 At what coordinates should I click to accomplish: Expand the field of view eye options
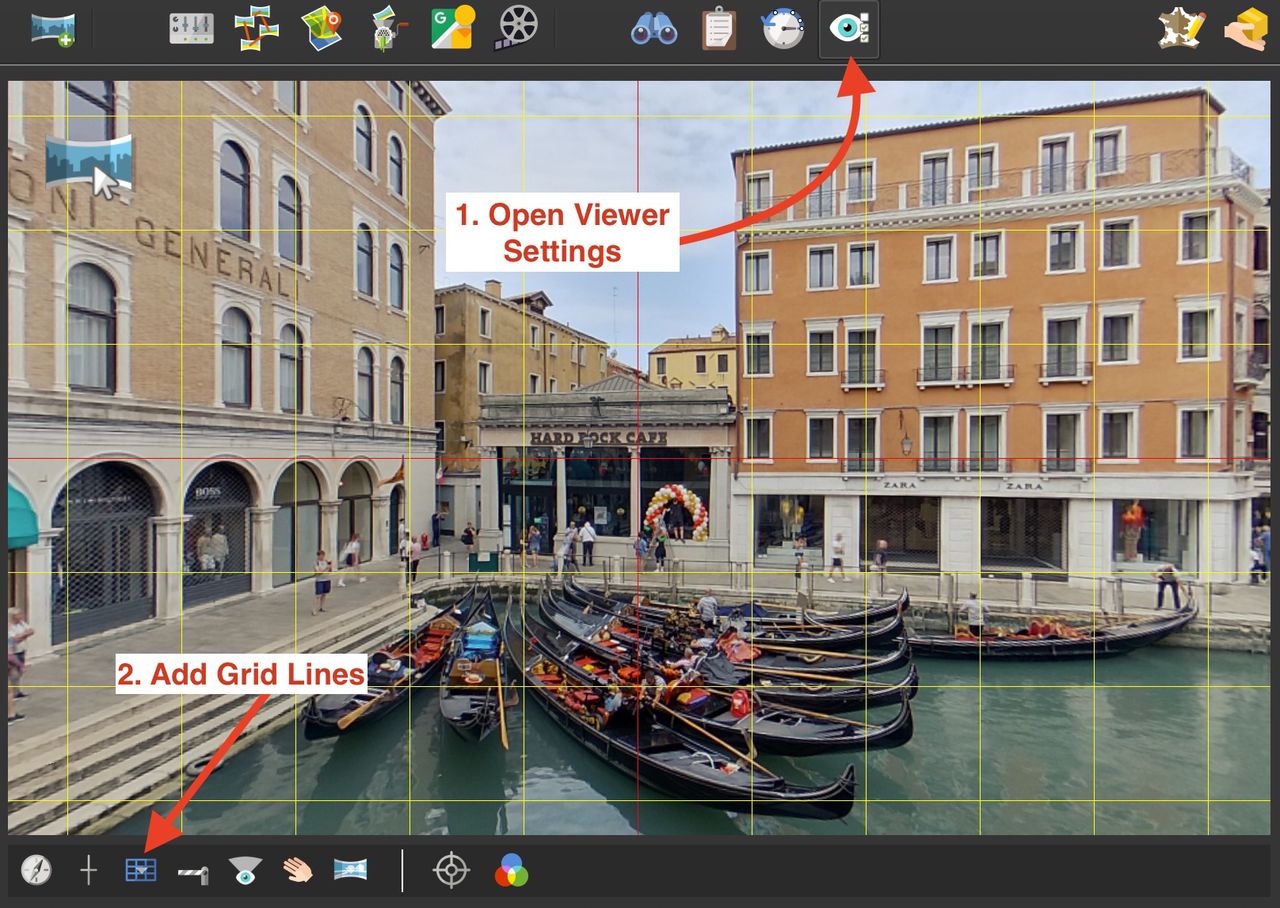[x=245, y=870]
